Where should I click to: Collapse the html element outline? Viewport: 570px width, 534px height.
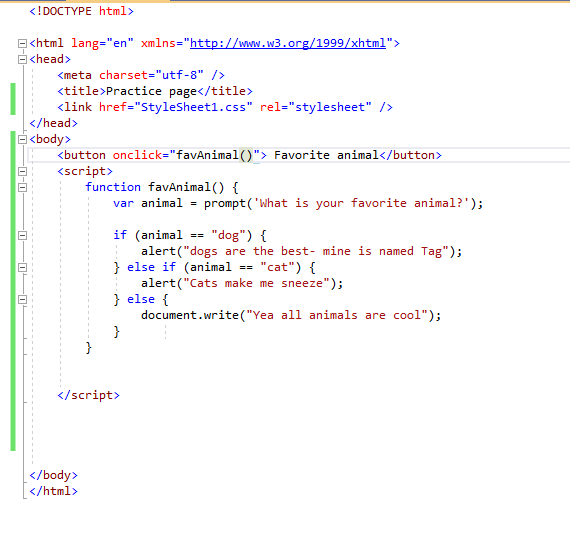(x=22, y=43)
